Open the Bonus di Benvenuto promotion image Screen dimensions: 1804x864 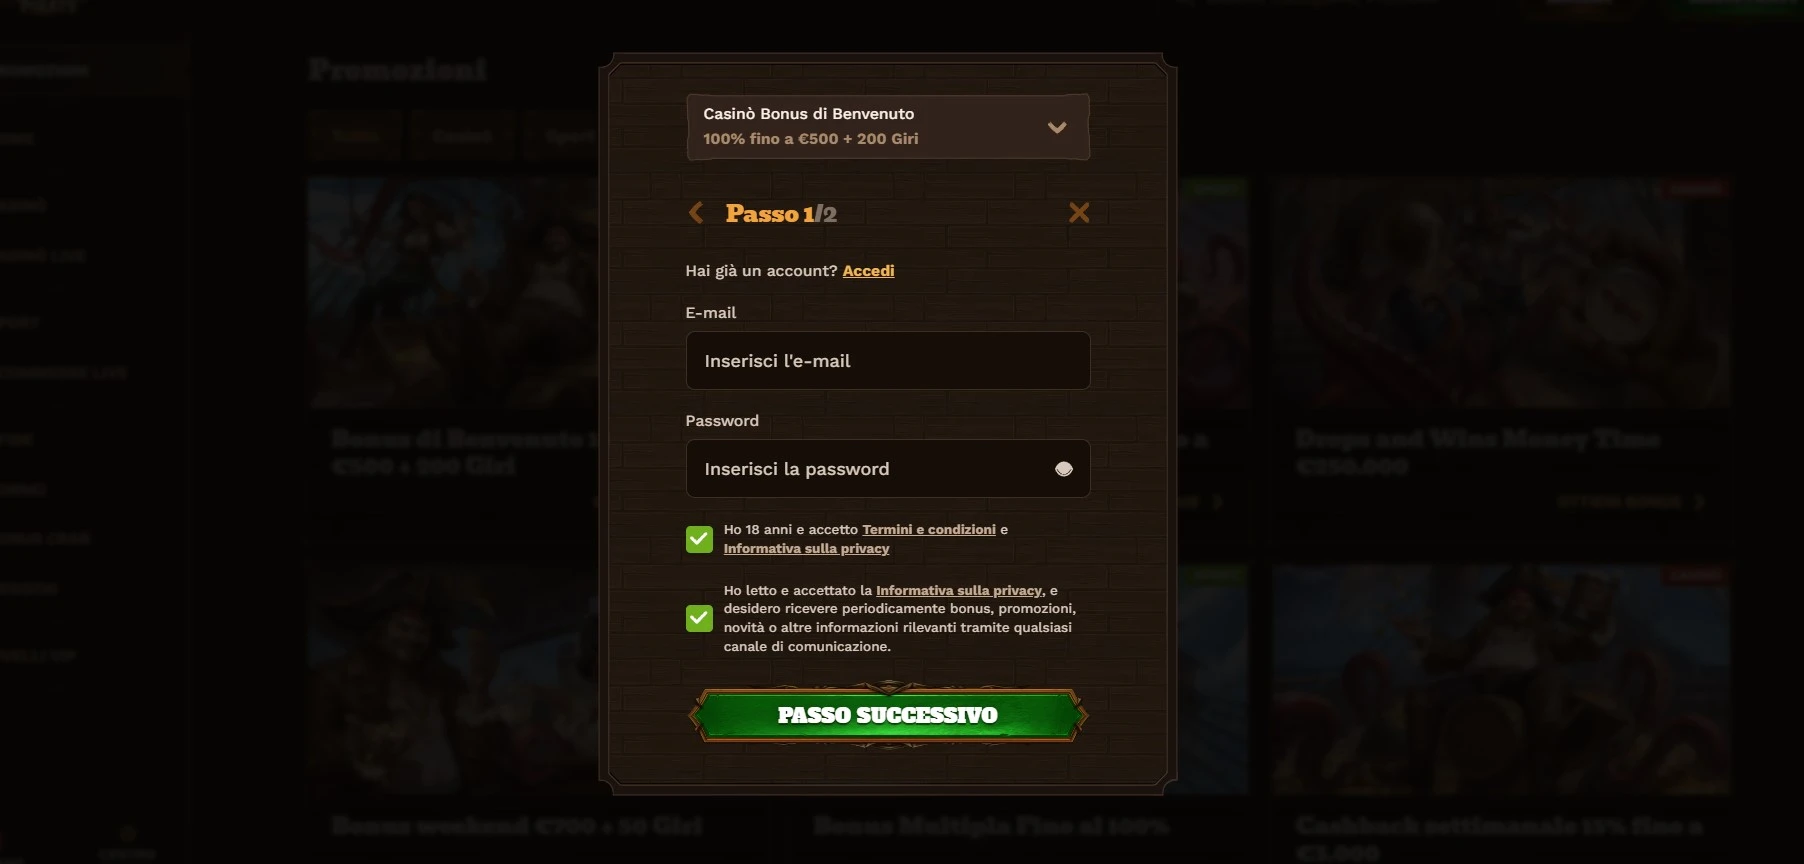click(x=454, y=293)
